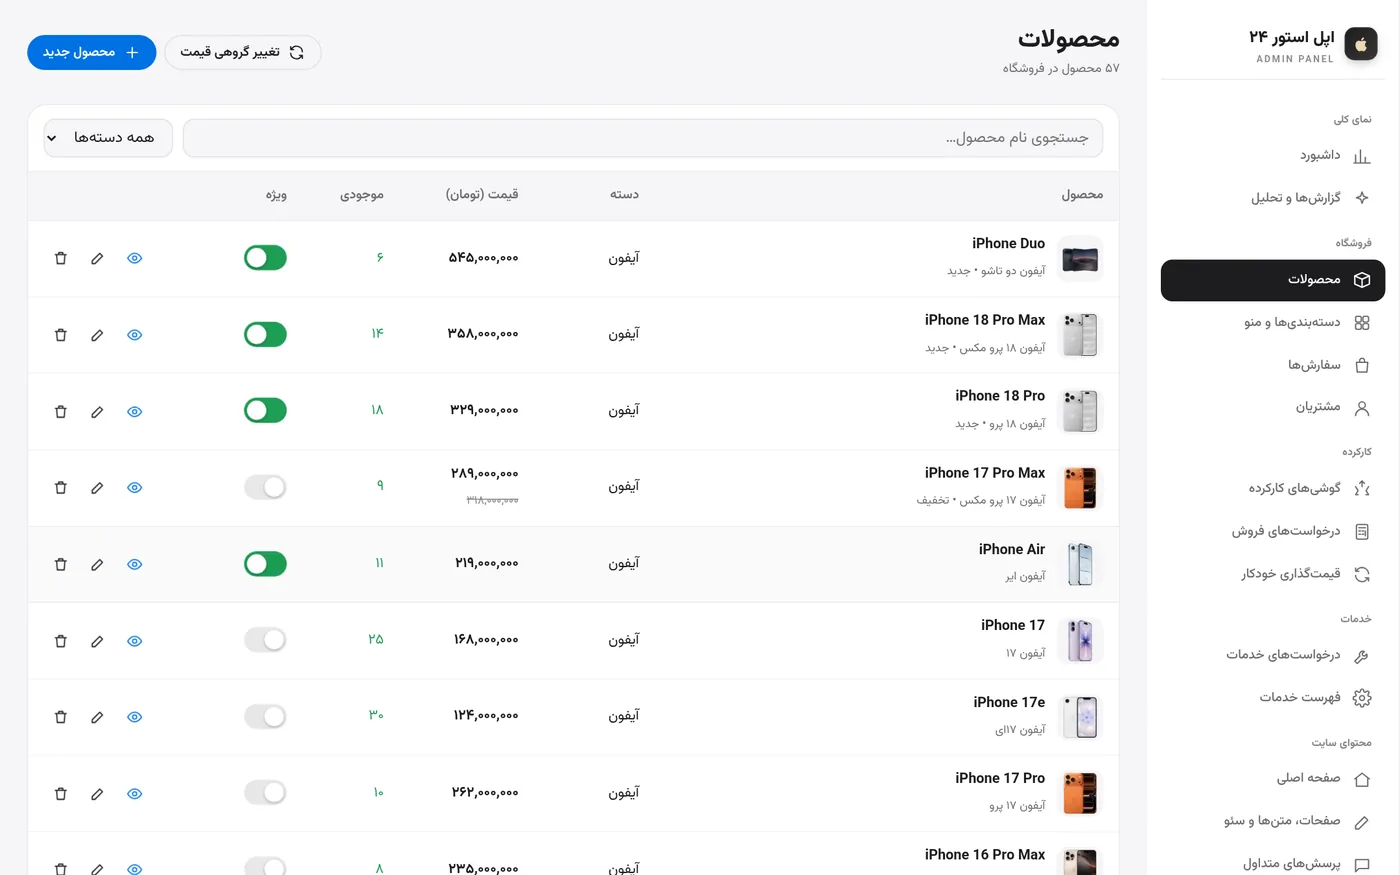Open the همه دسته‌ها category dropdown
This screenshot has height=875, width=1400.
click(108, 138)
